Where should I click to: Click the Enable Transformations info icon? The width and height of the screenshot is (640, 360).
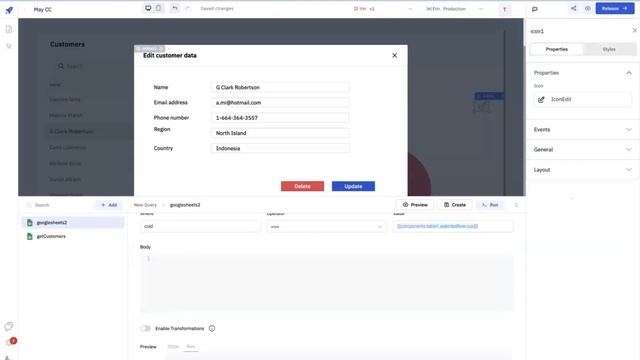(x=212, y=328)
